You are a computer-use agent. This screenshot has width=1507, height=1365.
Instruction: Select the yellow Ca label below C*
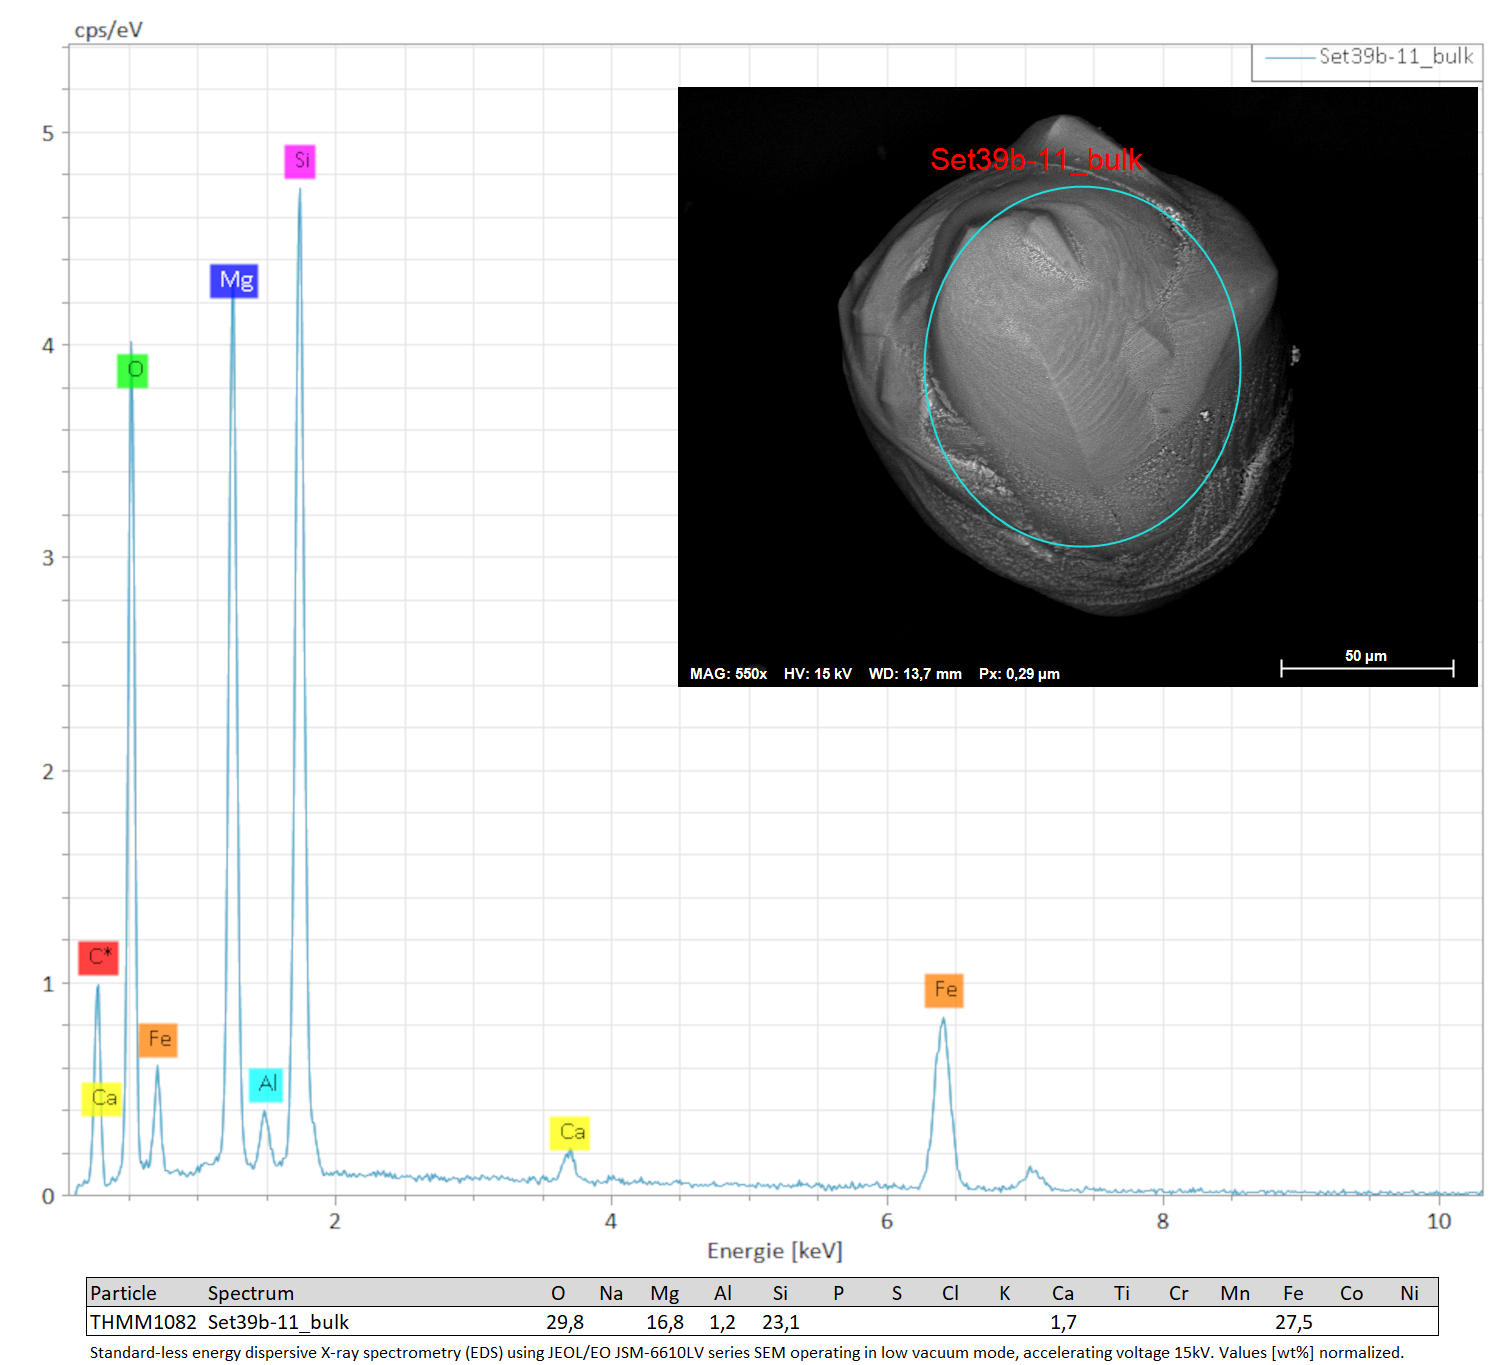point(102,1099)
